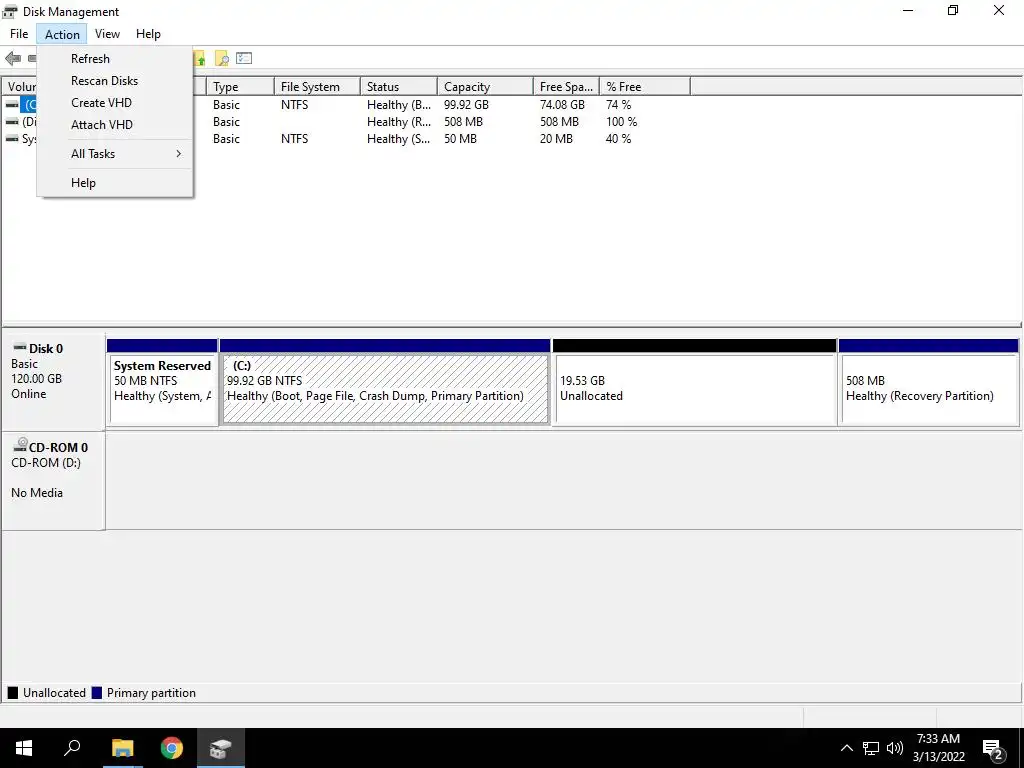Select the (C:) partition block
This screenshot has width=1024, height=768.
385,383
